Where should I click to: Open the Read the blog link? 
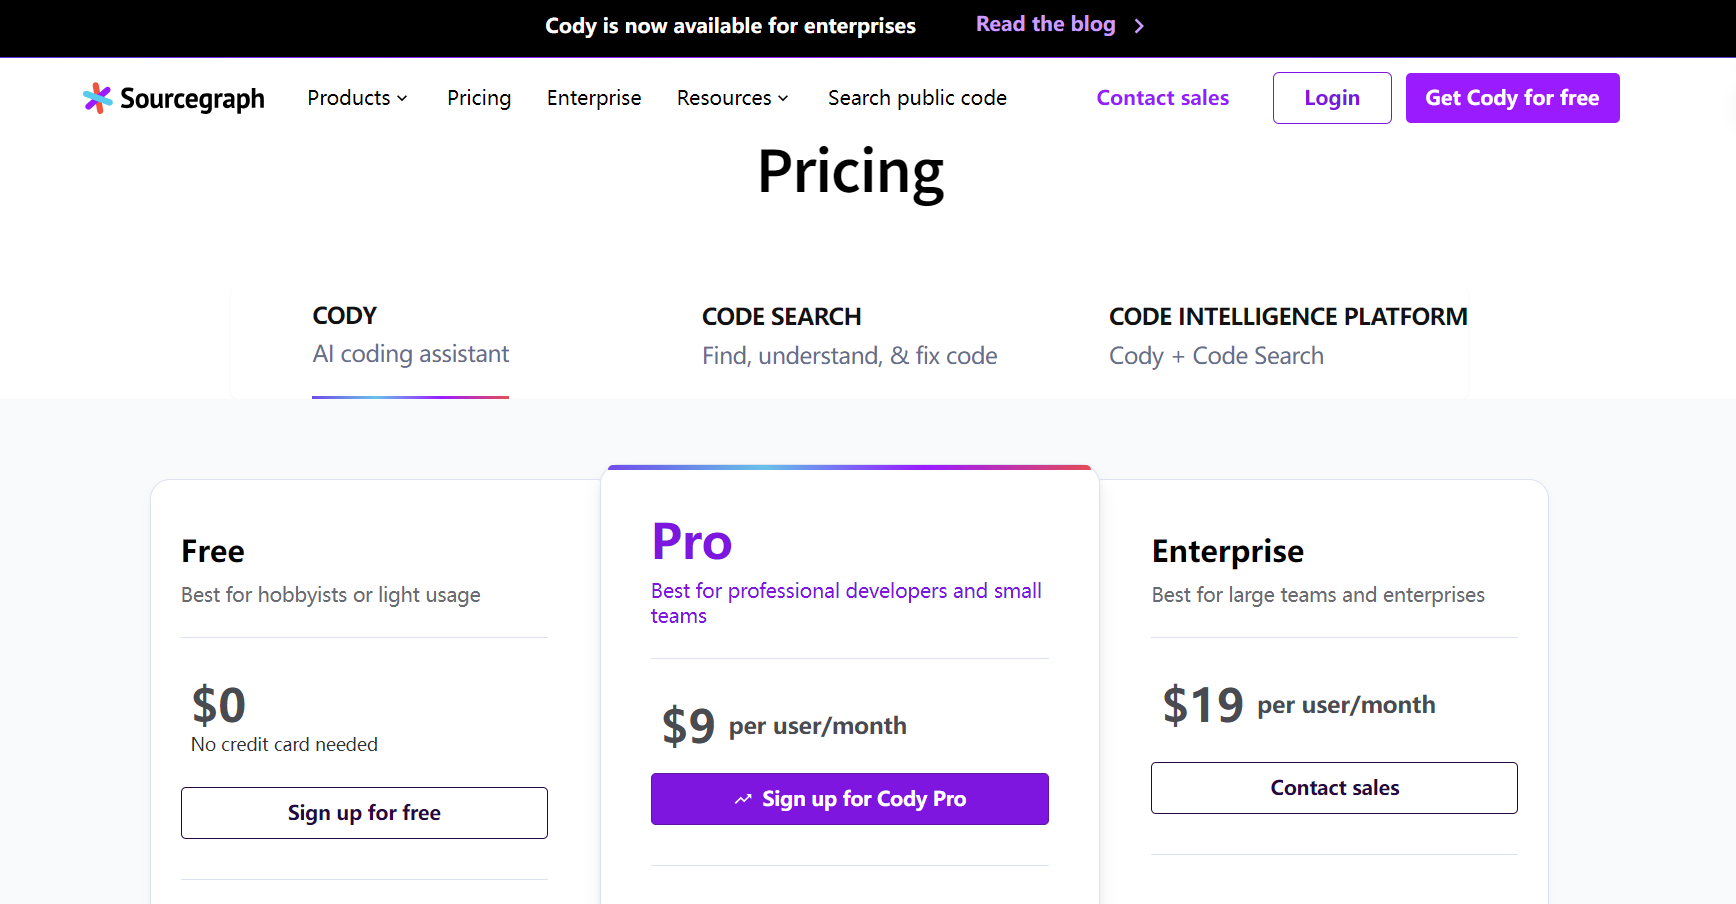point(1045,25)
